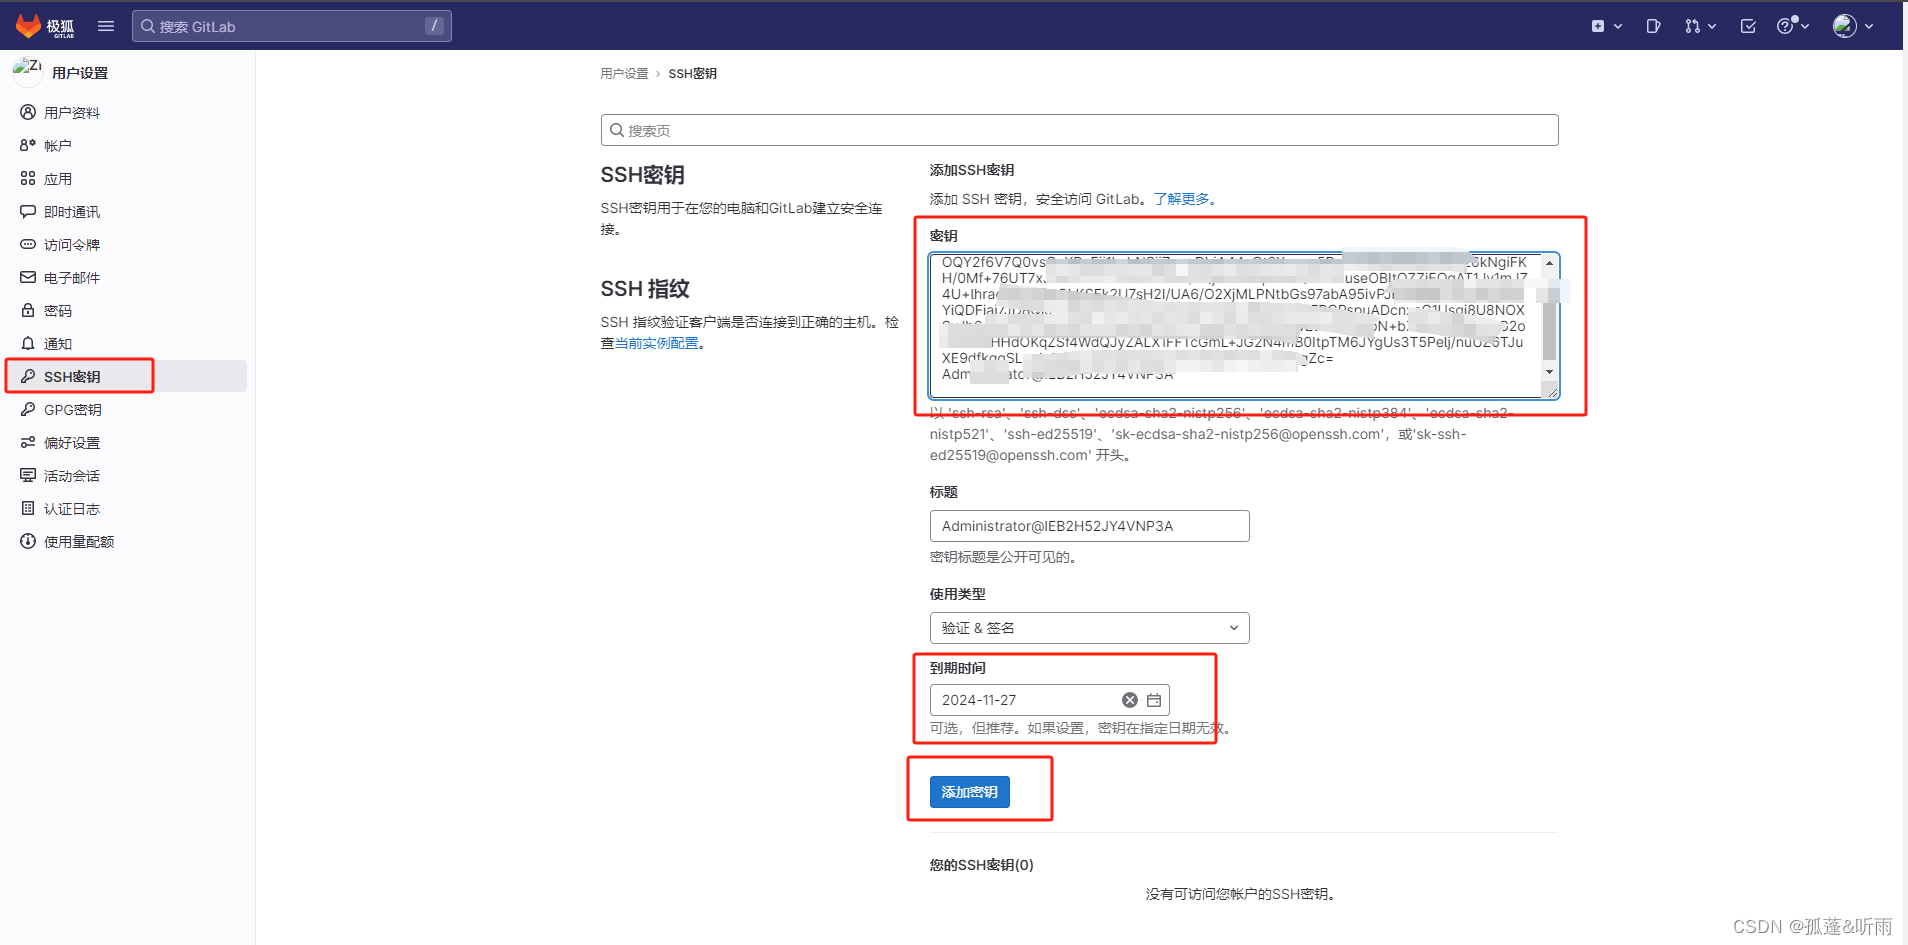
Task: Click the envelope icon beside 电子邮件
Action: [x=28, y=277]
